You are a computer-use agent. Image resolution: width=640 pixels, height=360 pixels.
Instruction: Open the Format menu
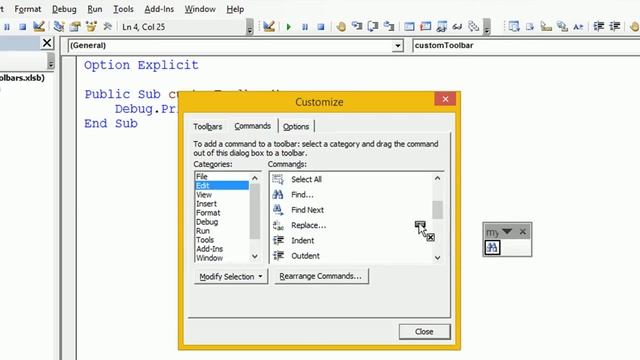point(28,9)
